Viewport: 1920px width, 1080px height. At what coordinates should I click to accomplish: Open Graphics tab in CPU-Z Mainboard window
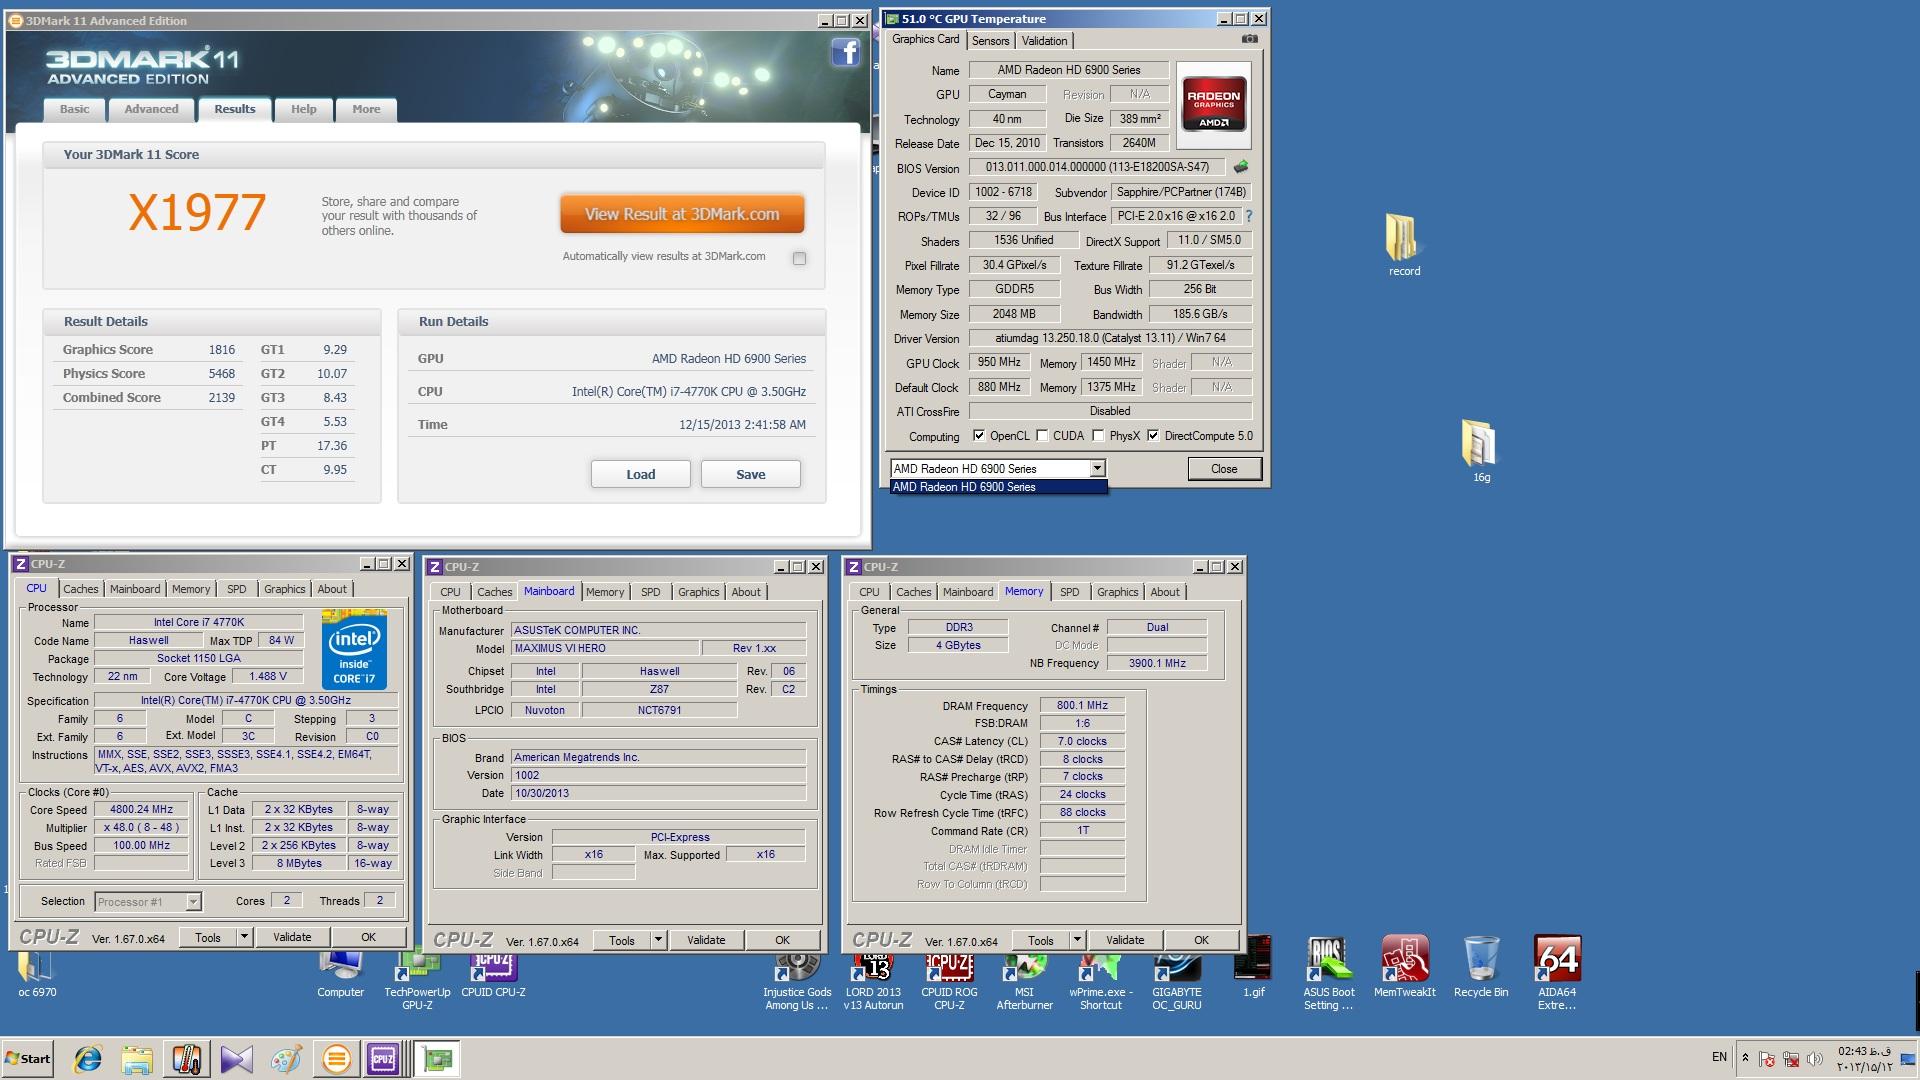coord(698,592)
